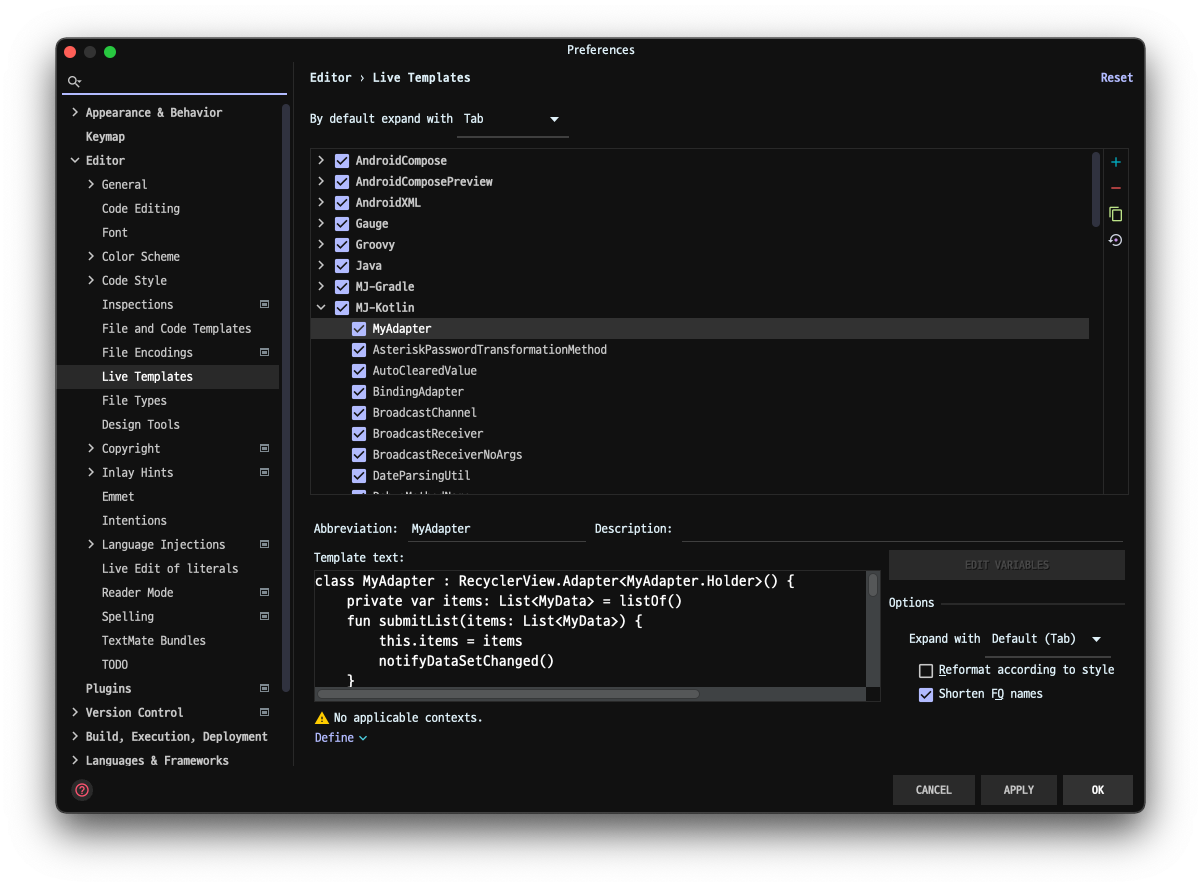Open help via the question mark icon
Viewport: 1201px width, 887px height.
coord(81,790)
